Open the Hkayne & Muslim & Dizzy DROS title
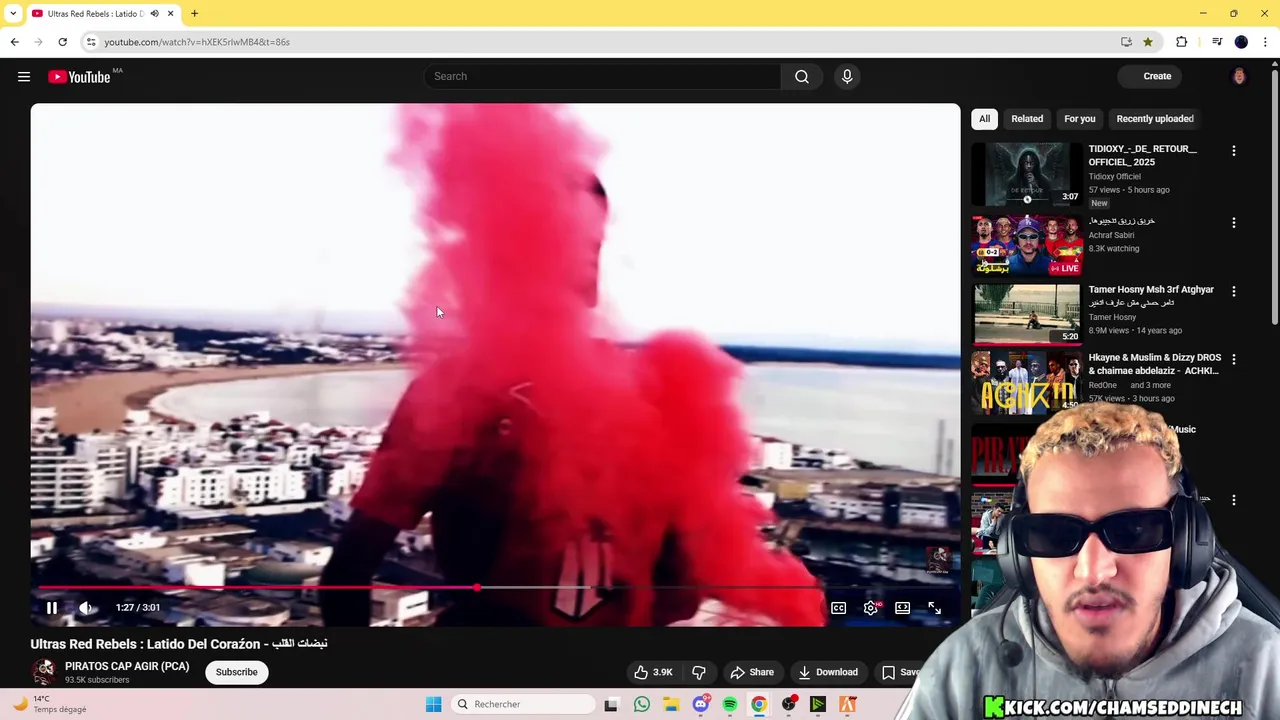The width and height of the screenshot is (1280, 720). click(1155, 364)
